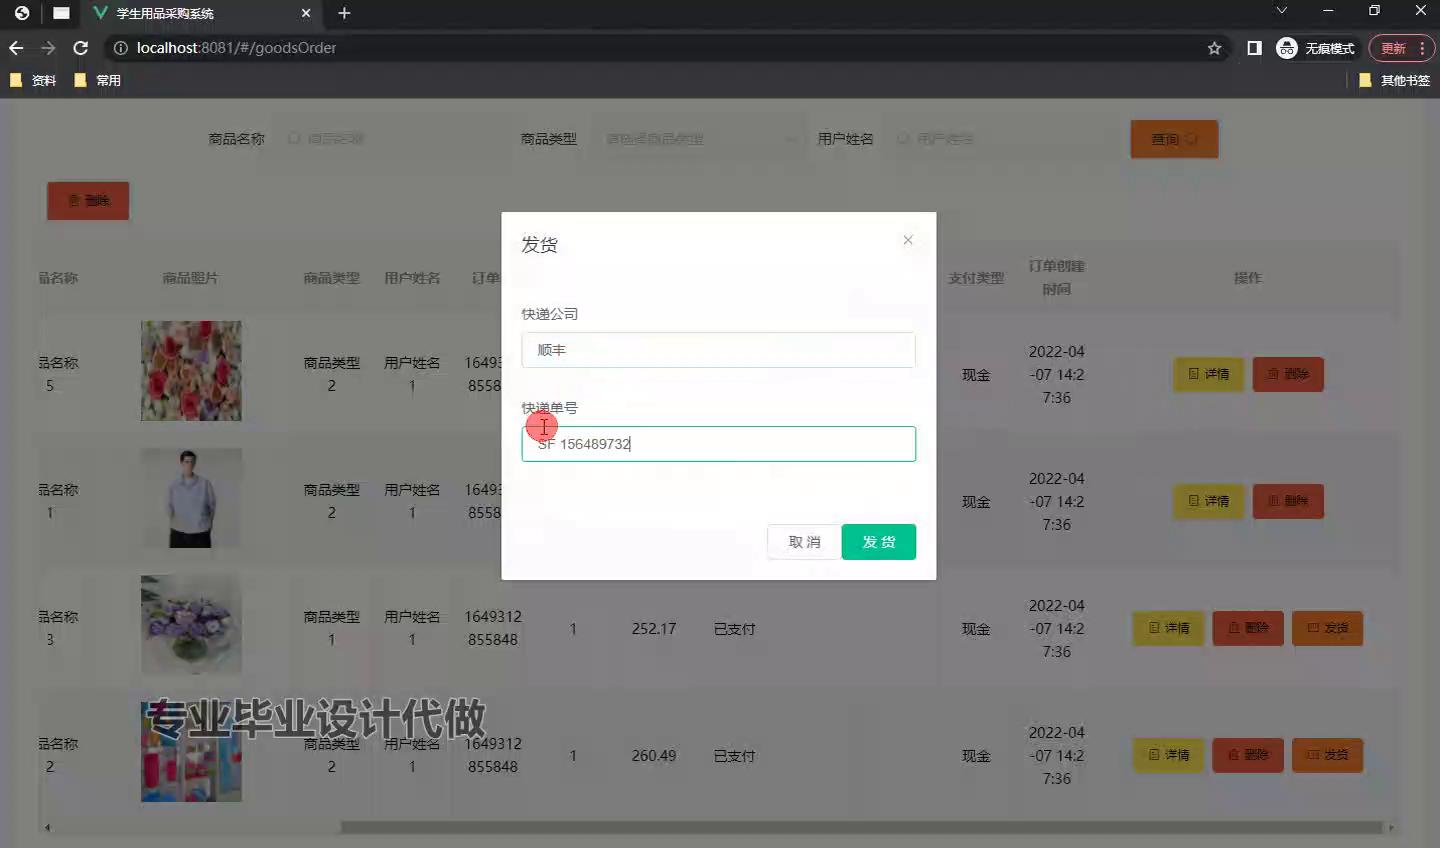Image resolution: width=1440 pixels, height=848 pixels.
Task: Click the 快递公司 input field
Action: click(718, 350)
